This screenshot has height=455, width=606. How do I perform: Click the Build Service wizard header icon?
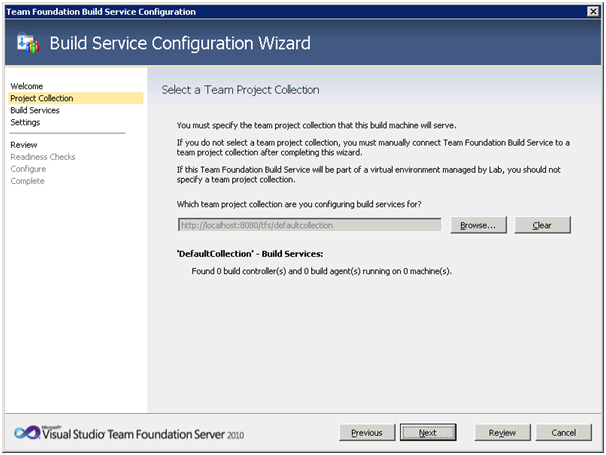click(x=28, y=43)
